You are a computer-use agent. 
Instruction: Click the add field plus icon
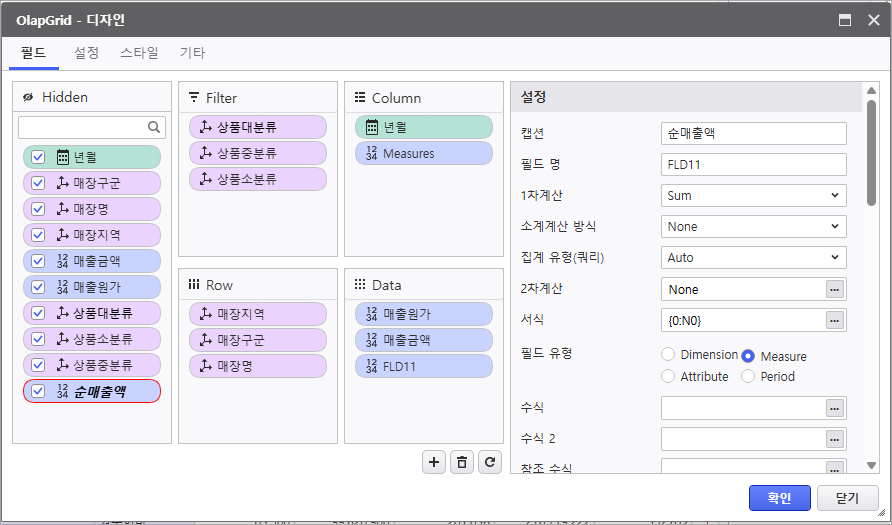tap(434, 461)
